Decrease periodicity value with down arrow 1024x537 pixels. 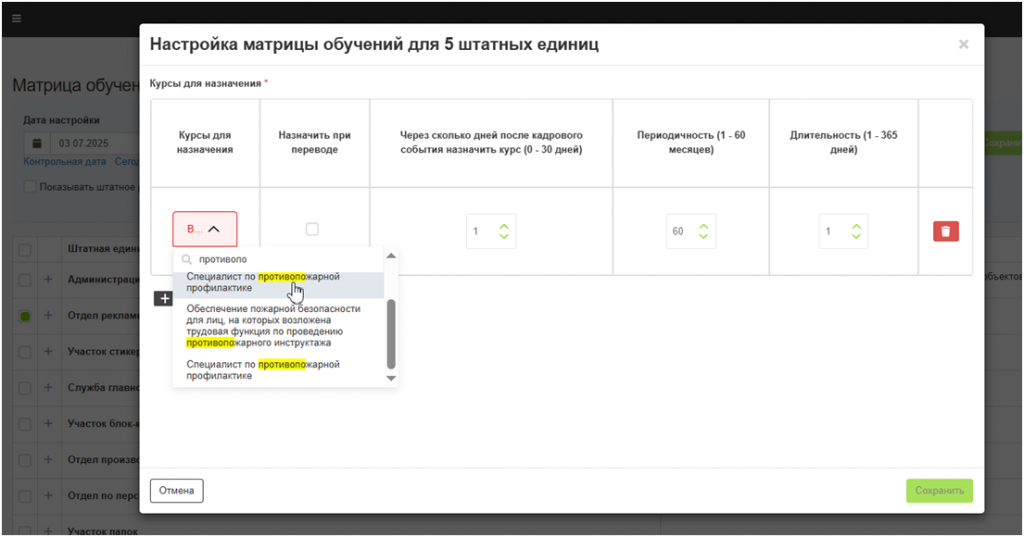[703, 237]
